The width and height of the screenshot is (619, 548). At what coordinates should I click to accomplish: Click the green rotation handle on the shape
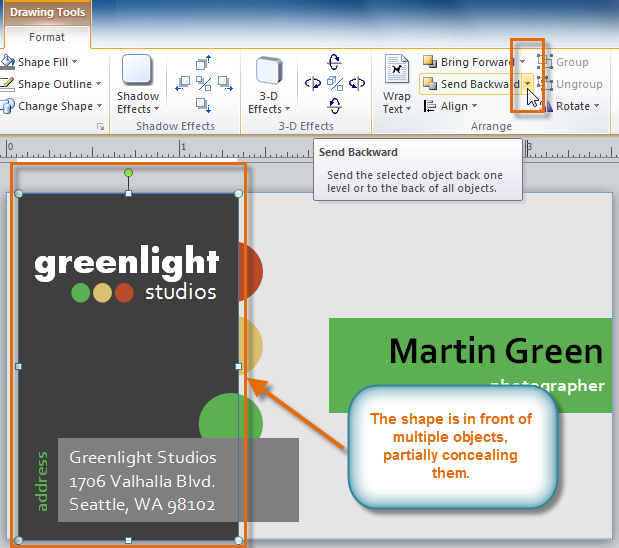tap(128, 173)
